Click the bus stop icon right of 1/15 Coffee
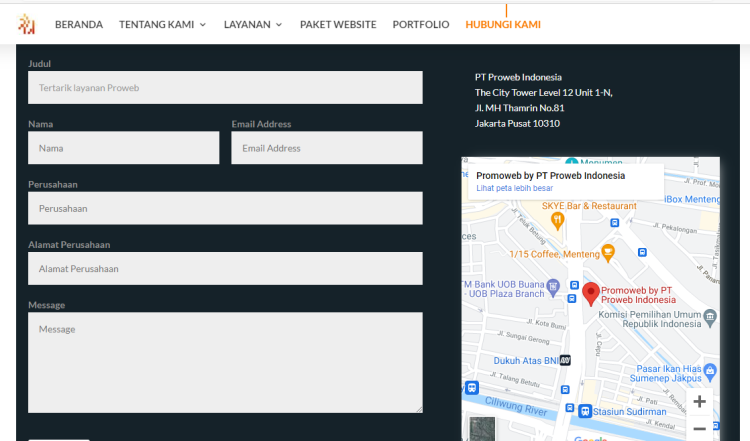The width and height of the screenshot is (750, 441). (x=642, y=252)
